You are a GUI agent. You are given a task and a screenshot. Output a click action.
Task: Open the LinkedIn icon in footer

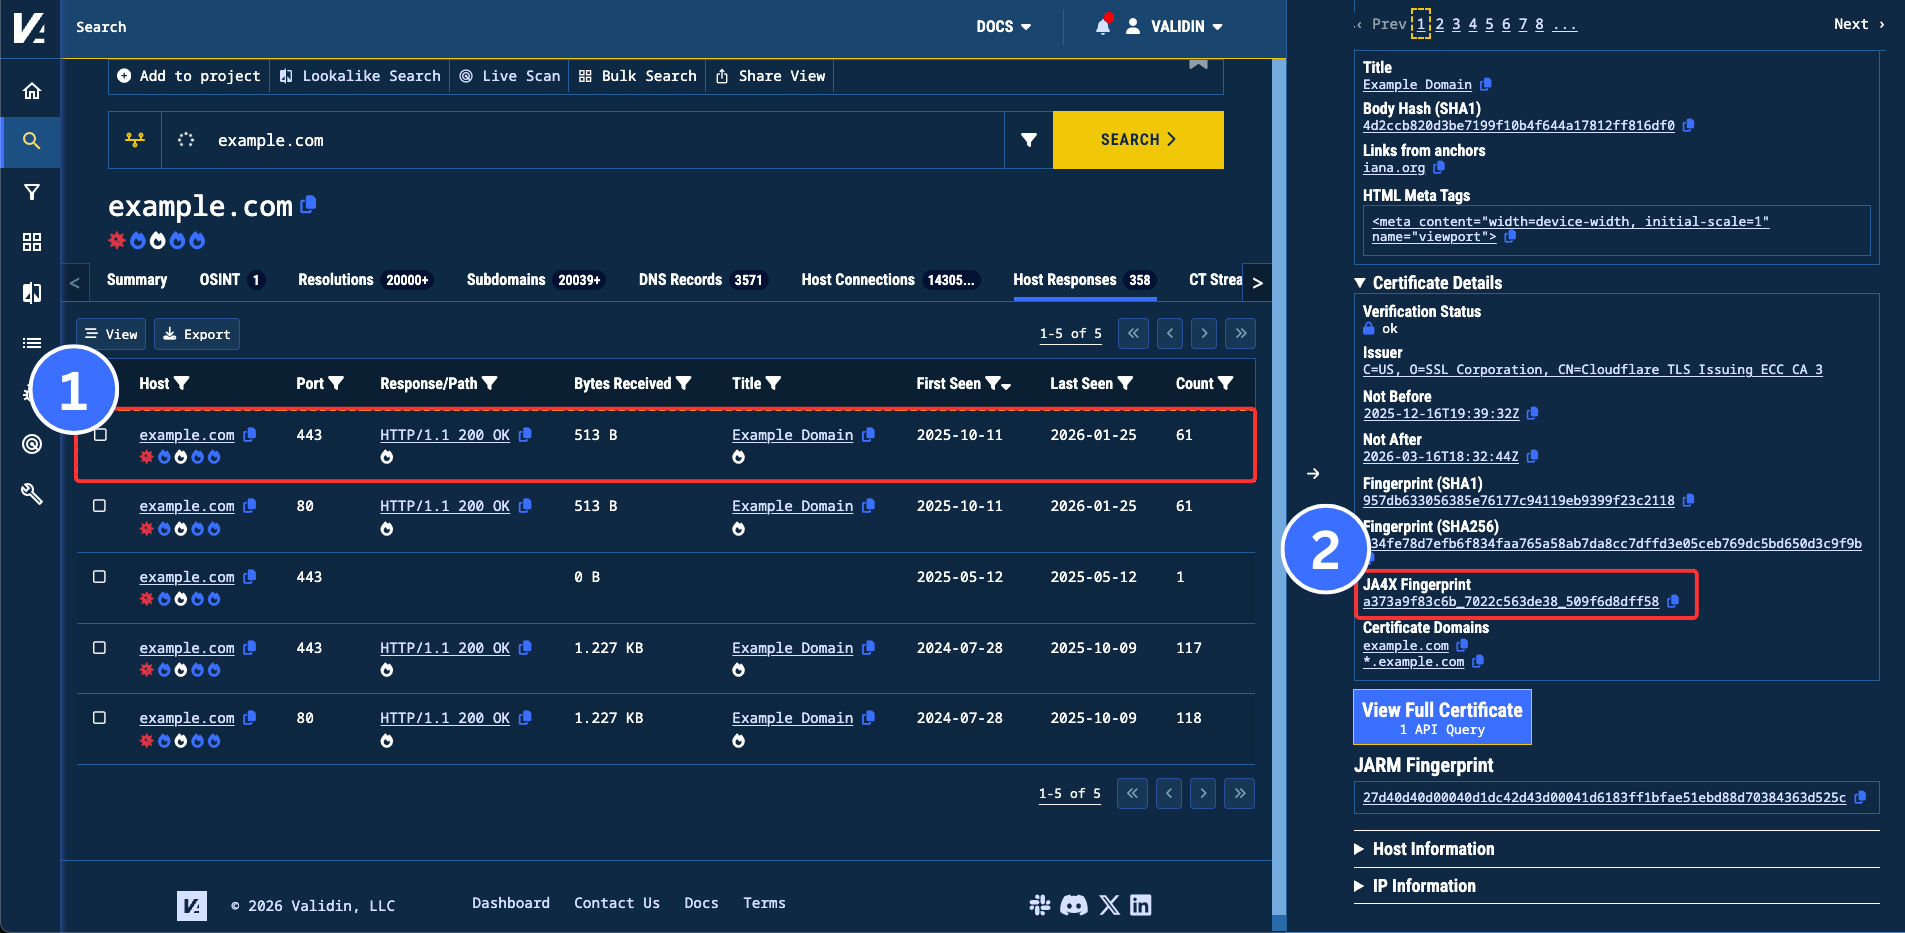click(1140, 905)
